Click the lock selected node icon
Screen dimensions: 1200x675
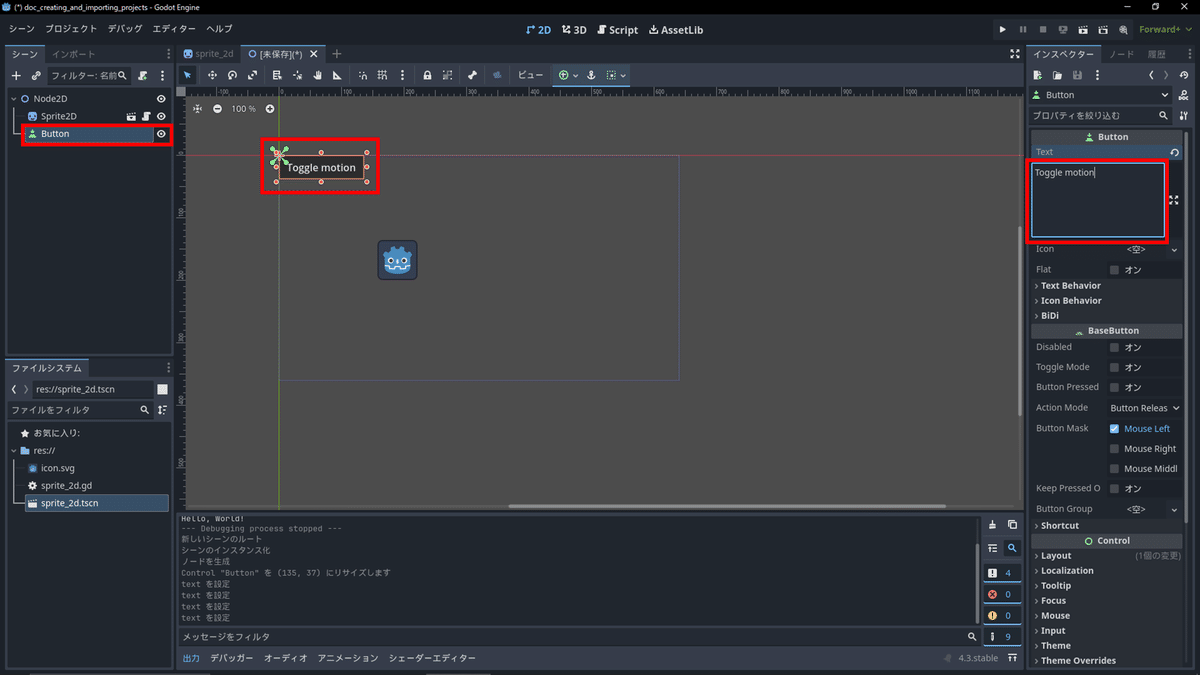[x=427, y=75]
